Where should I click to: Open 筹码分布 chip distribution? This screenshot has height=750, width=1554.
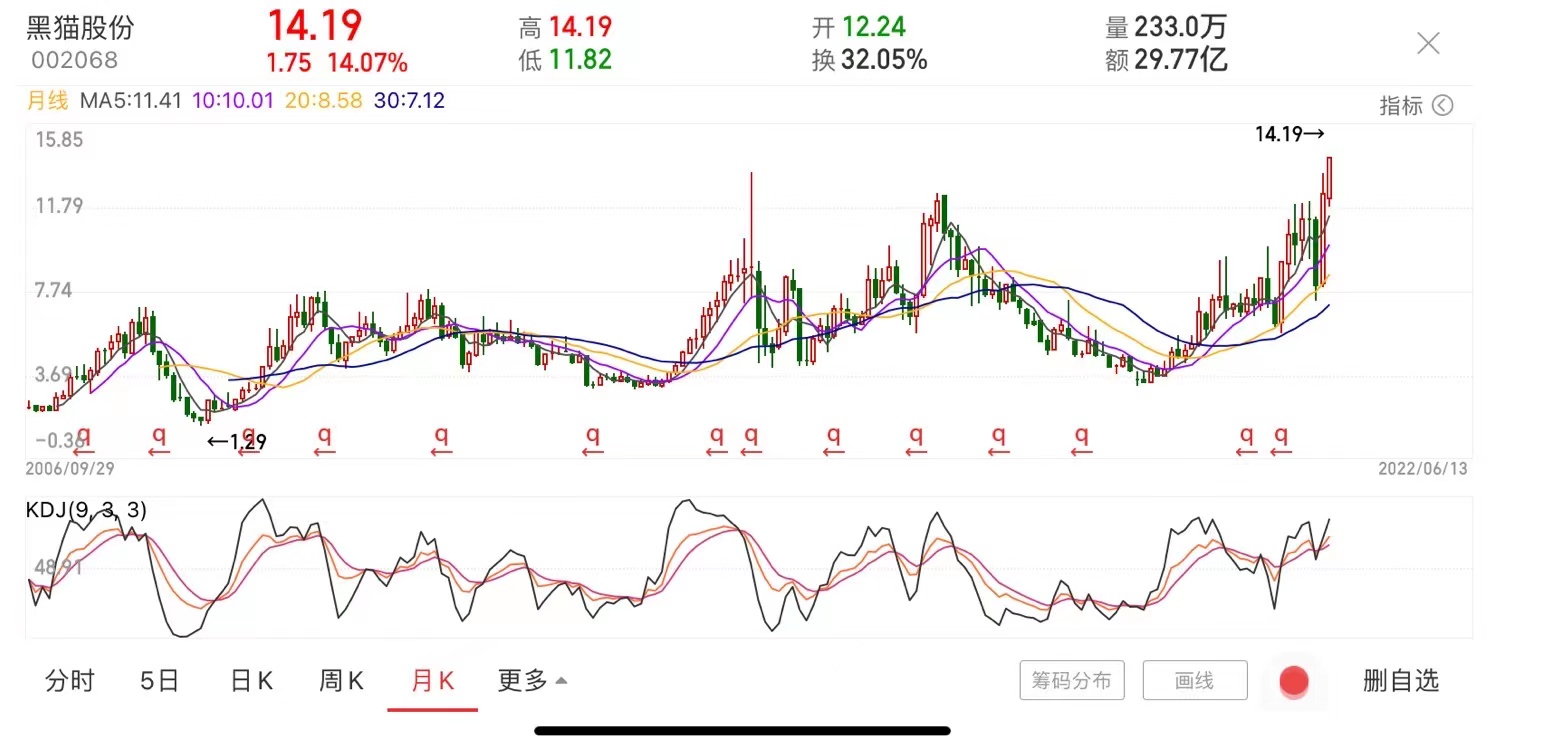pyautogui.click(x=1072, y=681)
